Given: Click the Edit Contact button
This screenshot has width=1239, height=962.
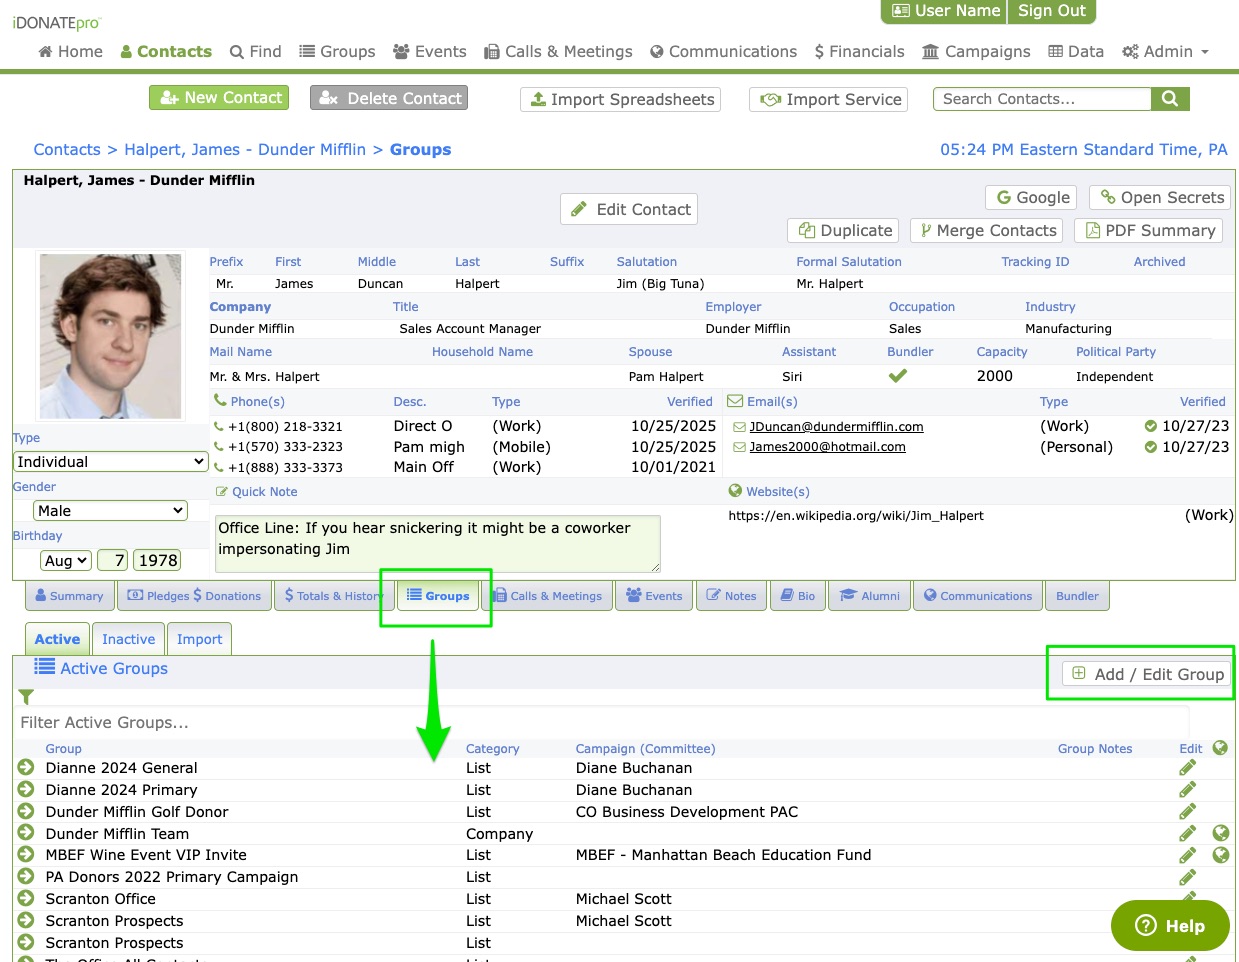Looking at the screenshot, I should 629,209.
